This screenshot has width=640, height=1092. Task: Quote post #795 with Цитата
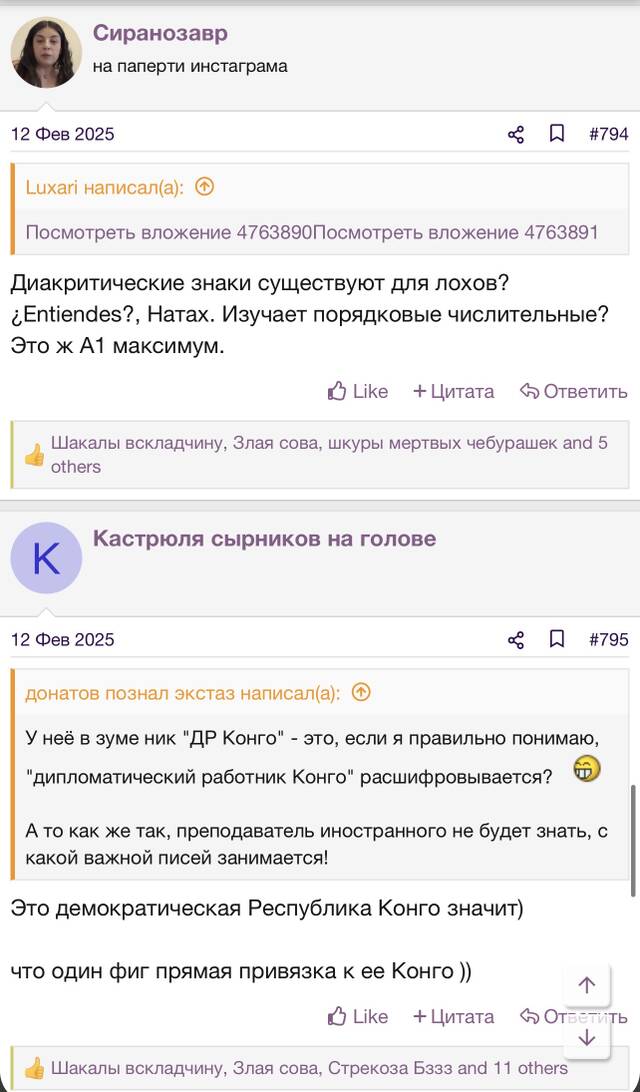click(453, 1017)
